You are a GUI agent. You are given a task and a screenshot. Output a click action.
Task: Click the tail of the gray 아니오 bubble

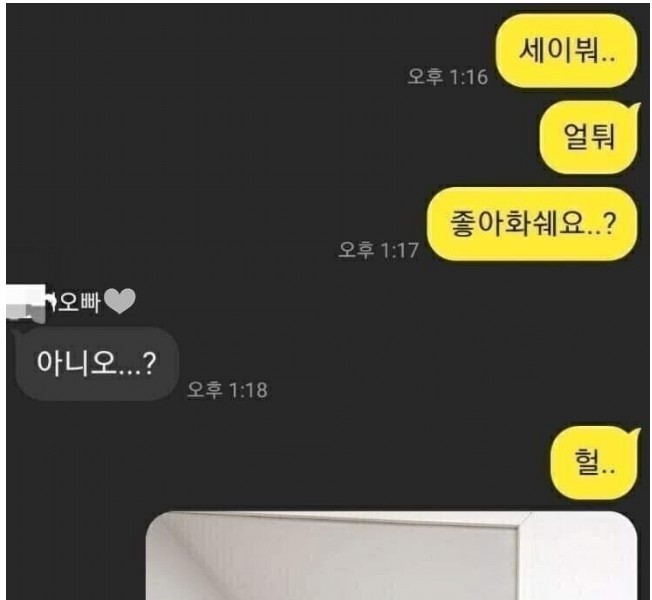(x=17, y=333)
